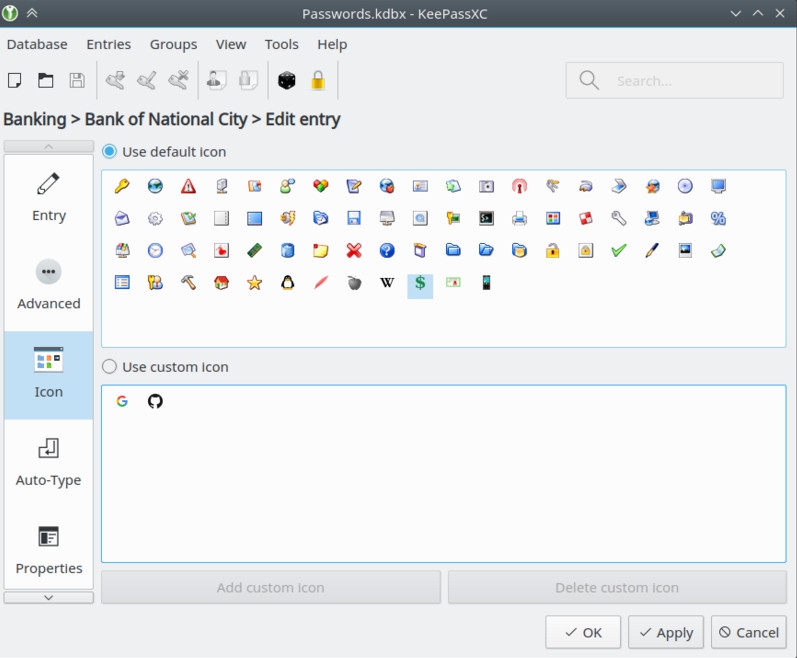Click the KeePassXC logo in titlebar
This screenshot has height=658, width=797.
tap(10, 13)
